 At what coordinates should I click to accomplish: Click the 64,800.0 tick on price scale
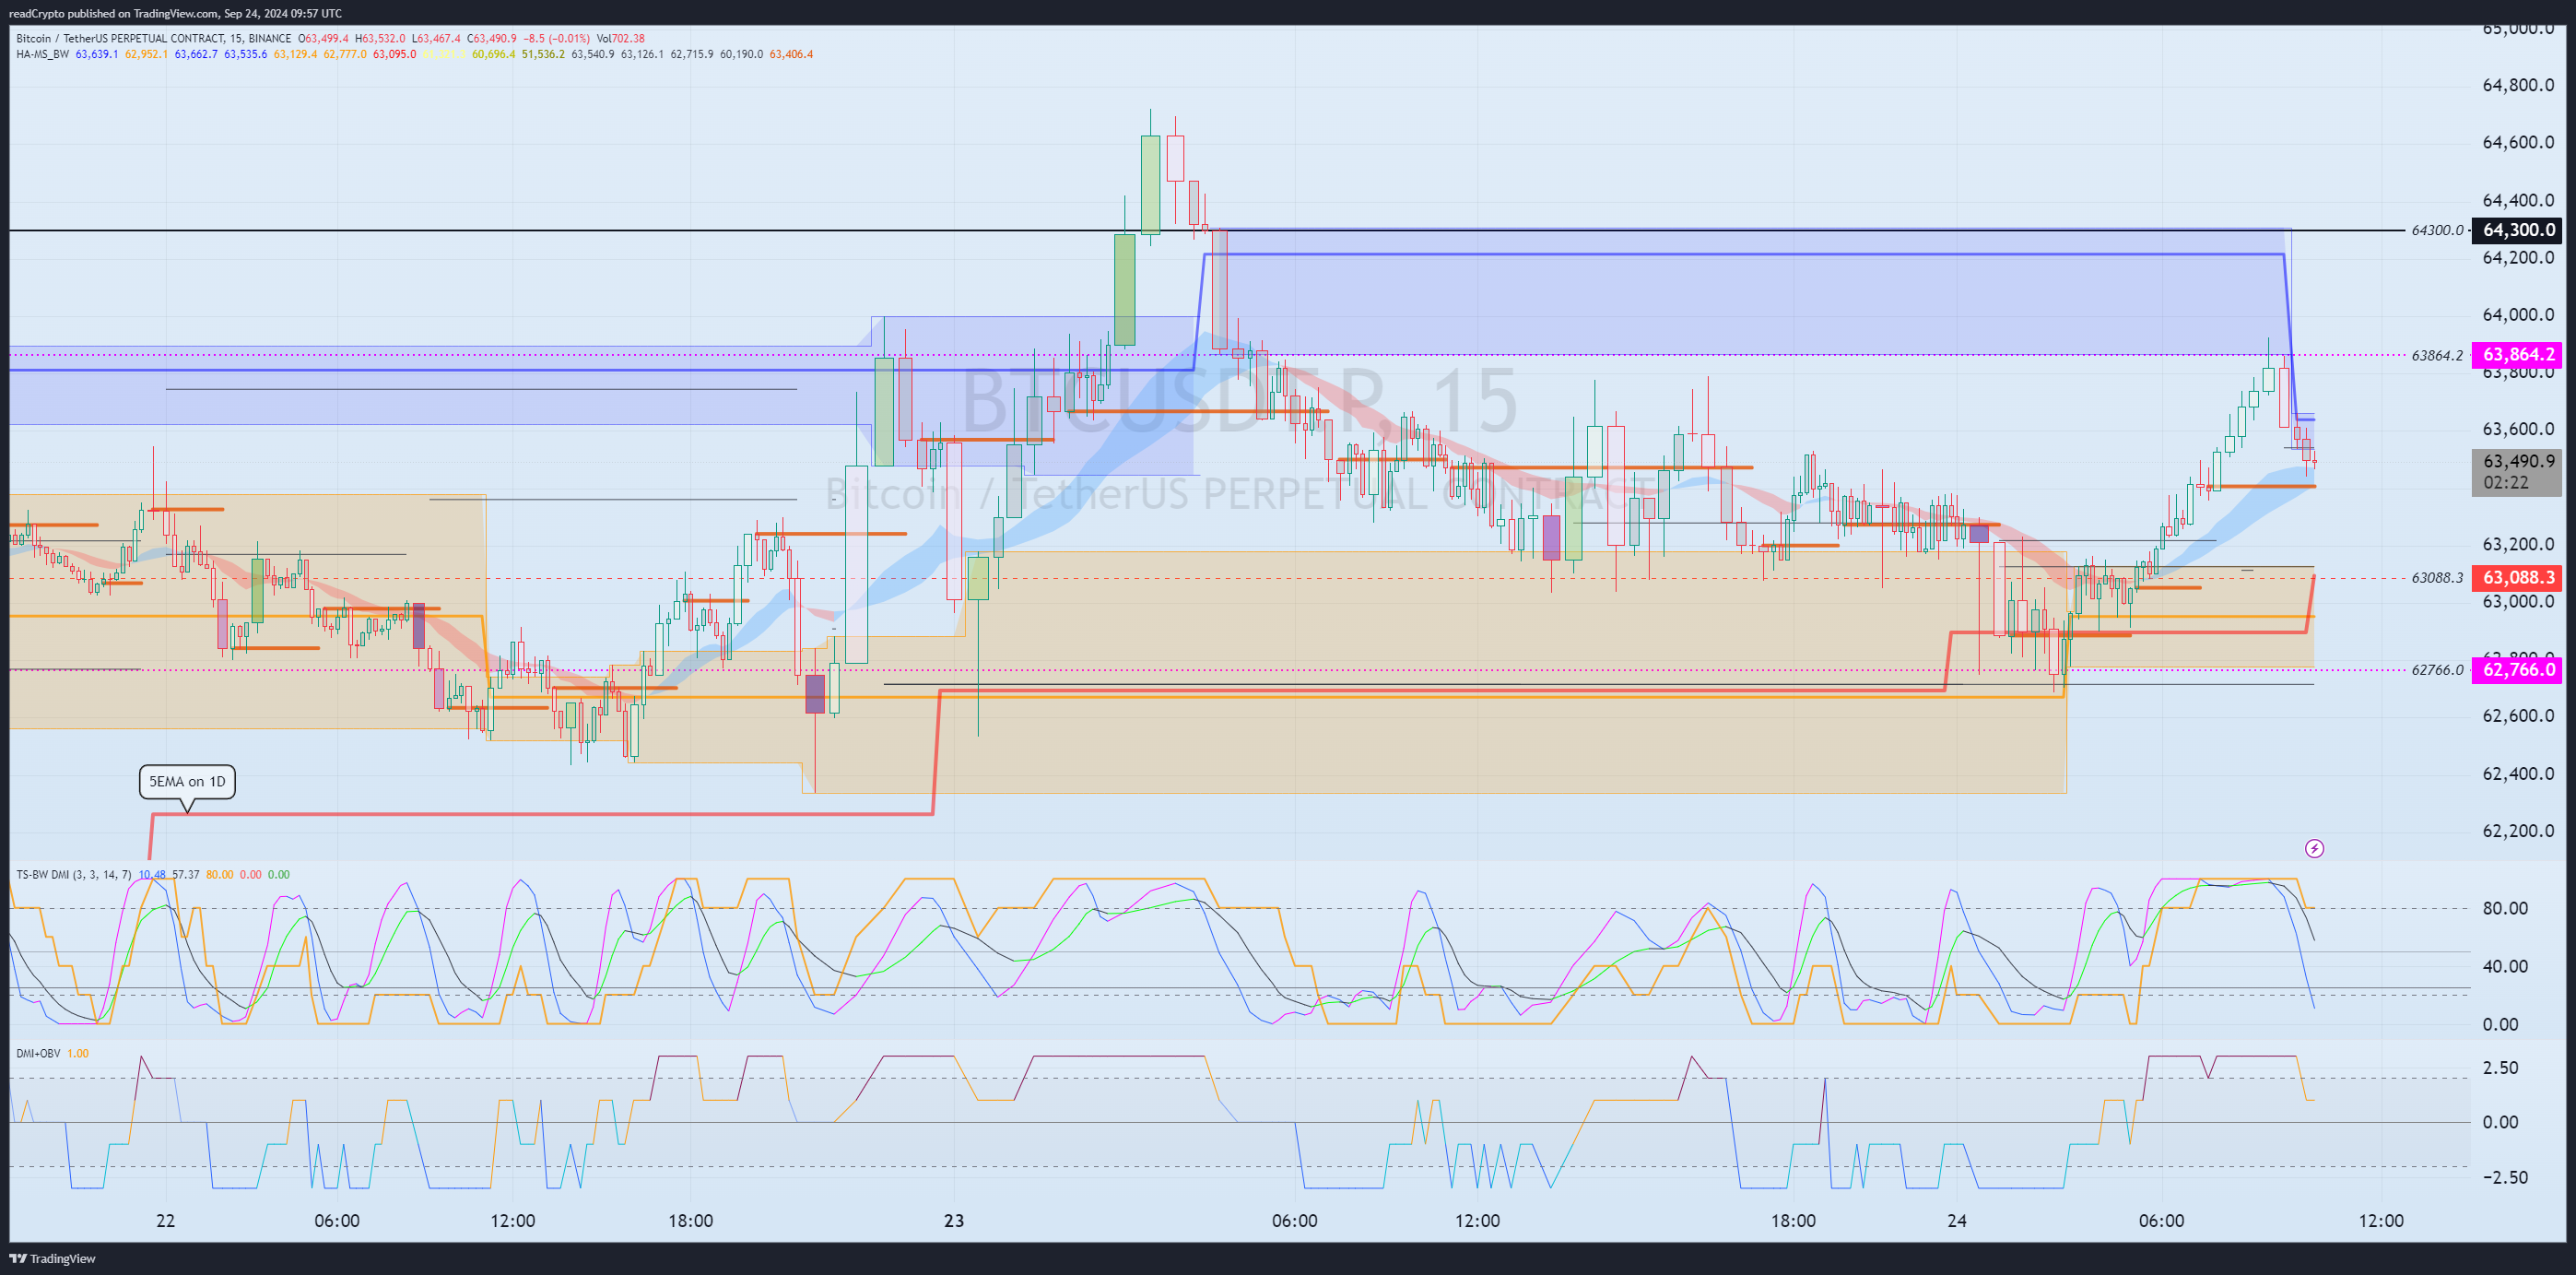pos(2518,85)
